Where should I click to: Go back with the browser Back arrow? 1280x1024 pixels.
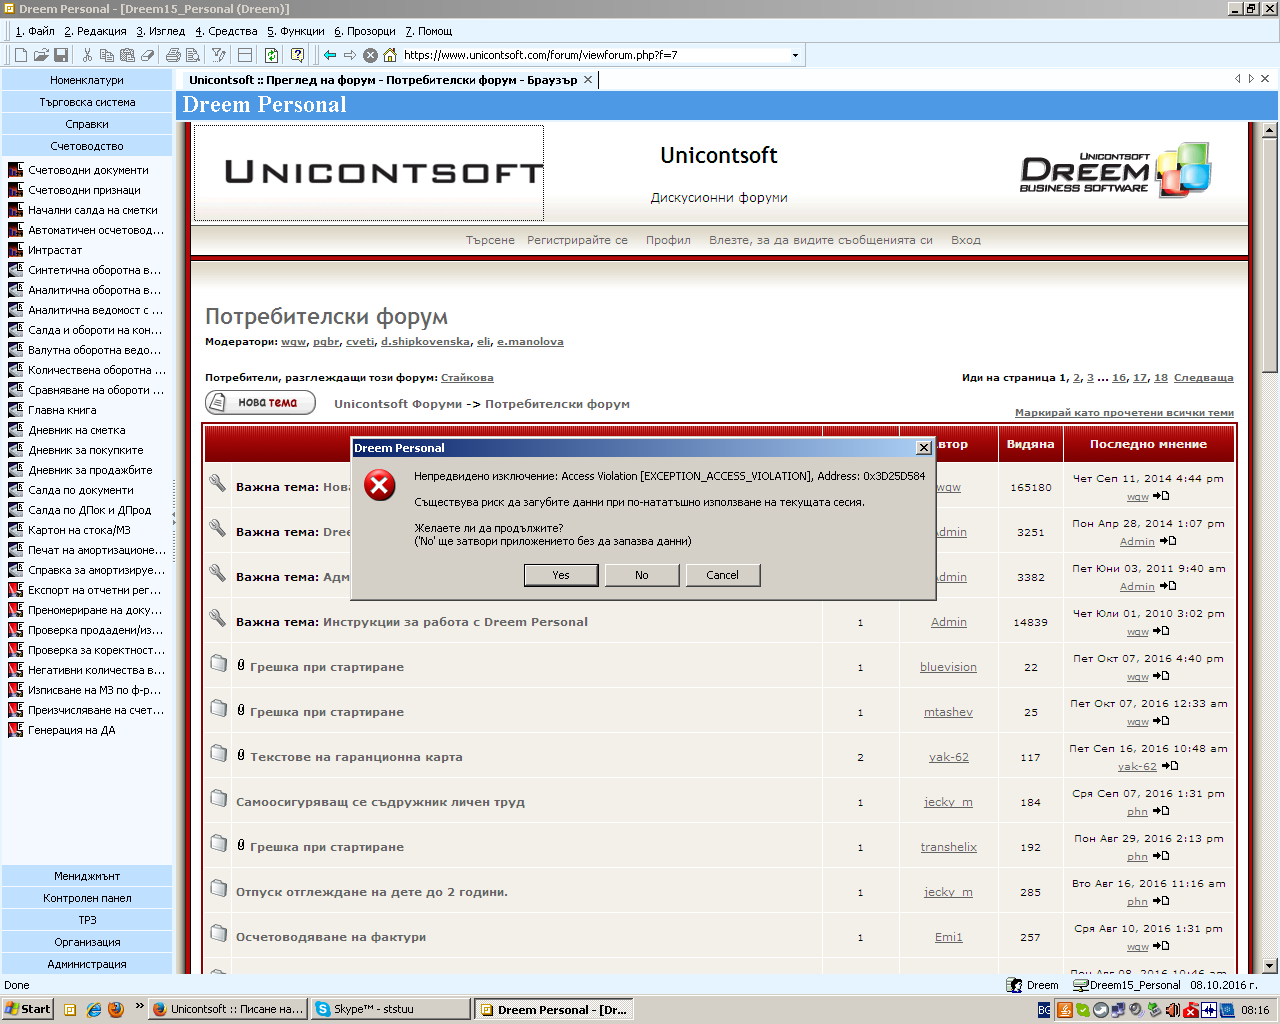(330, 55)
